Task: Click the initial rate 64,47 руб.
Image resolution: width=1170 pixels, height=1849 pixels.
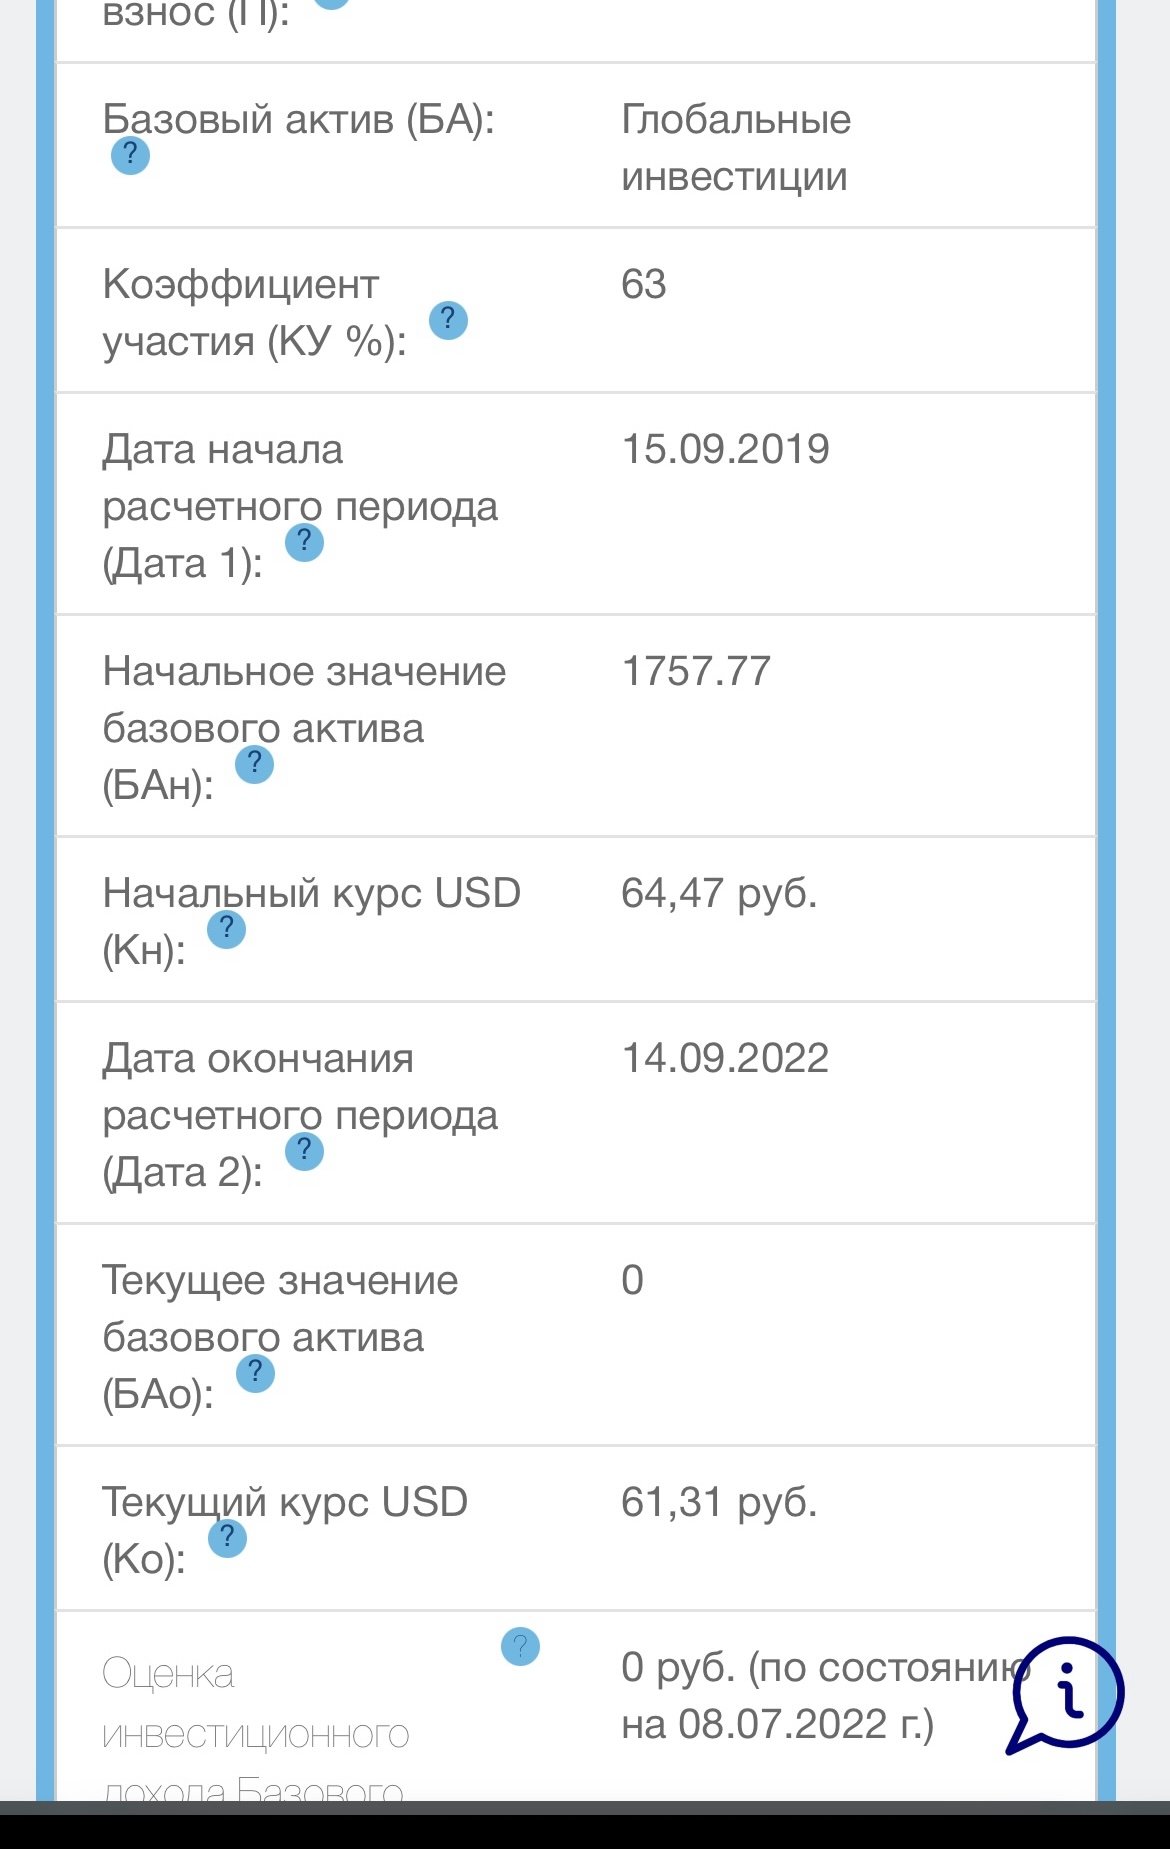Action: (719, 894)
